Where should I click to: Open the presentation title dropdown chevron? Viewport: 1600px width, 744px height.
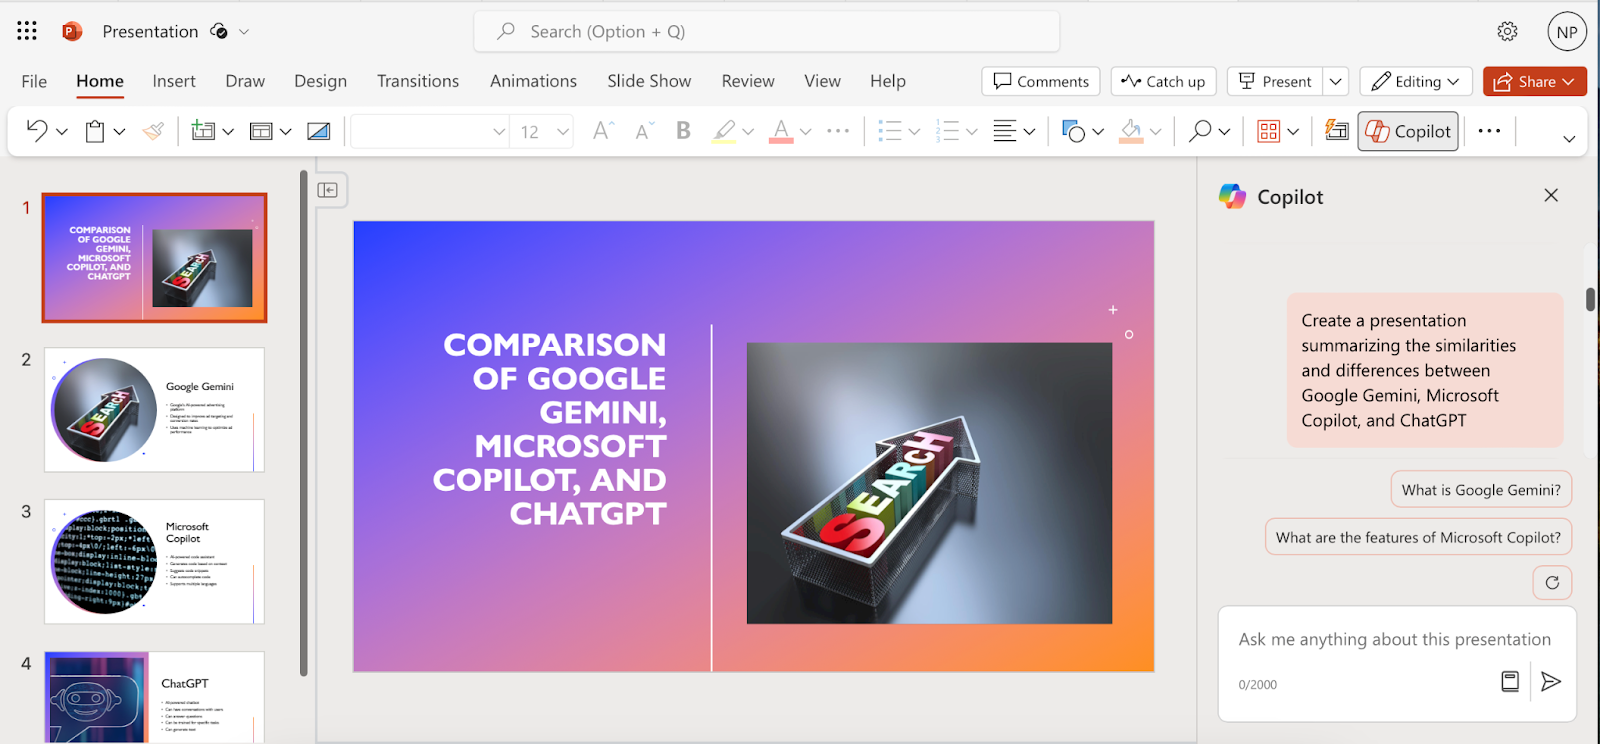tap(244, 32)
